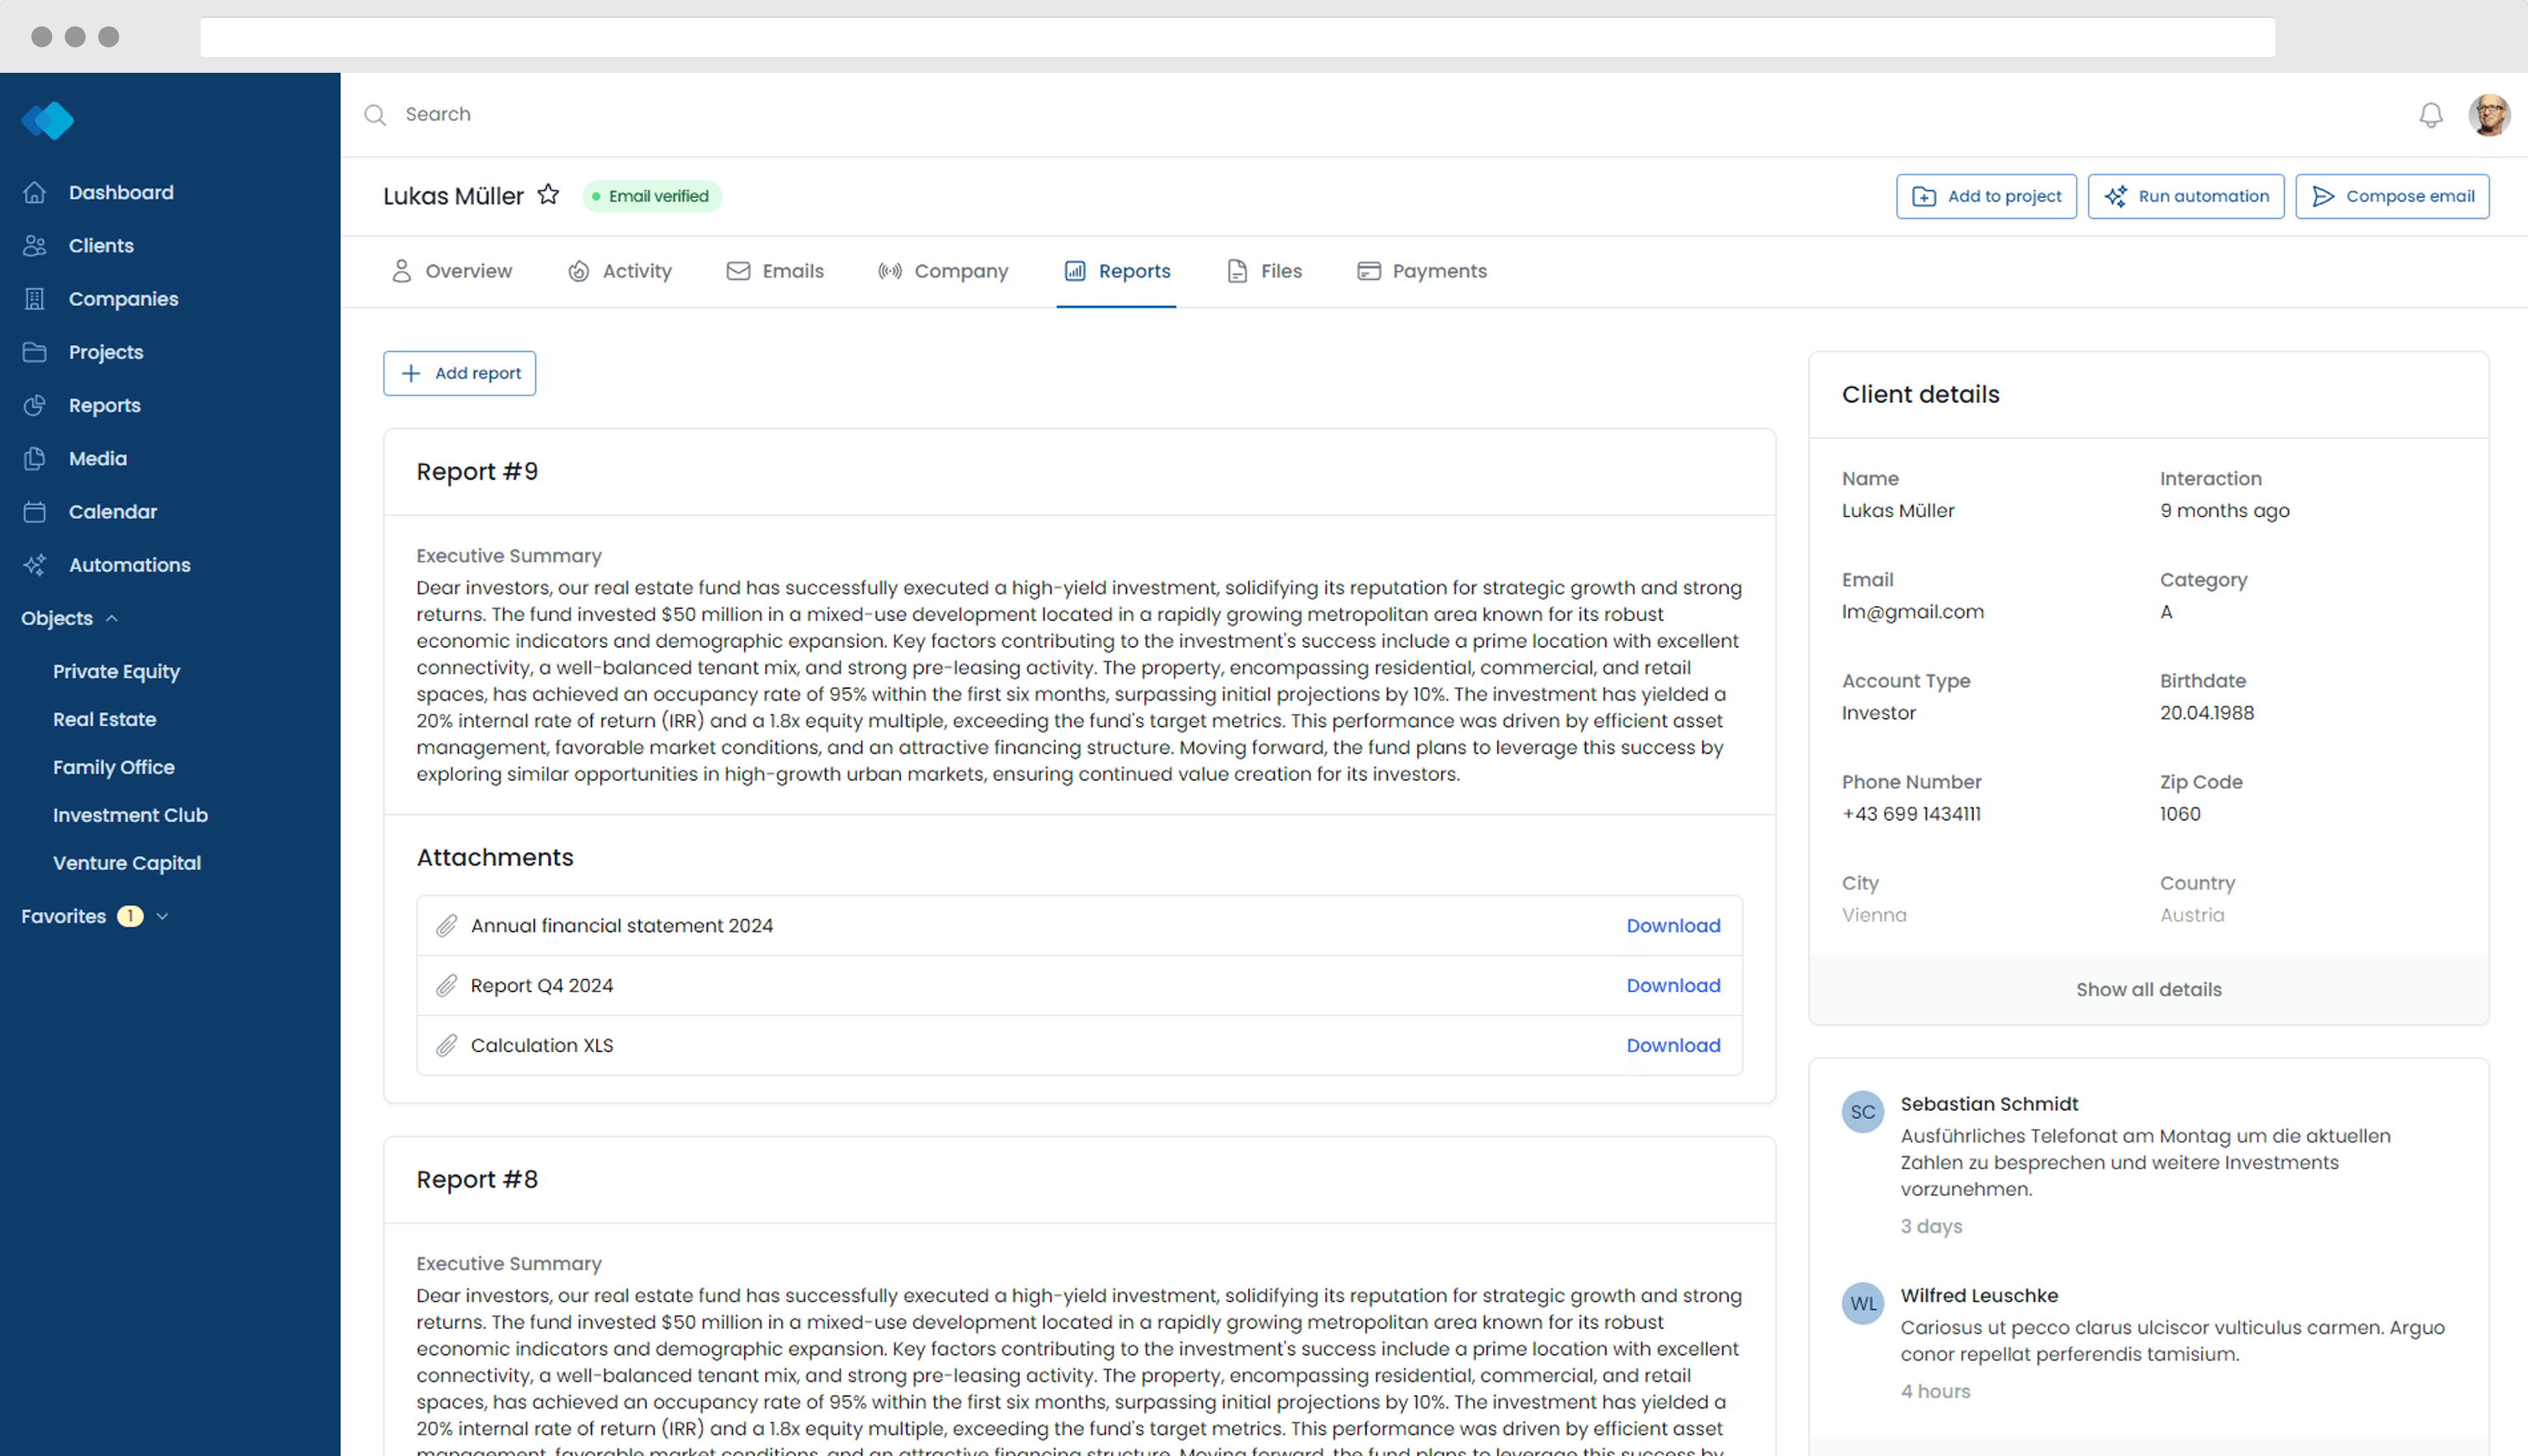Screen dimensions: 2528x1456
Task: Click Show all details
Action: click(2148, 990)
